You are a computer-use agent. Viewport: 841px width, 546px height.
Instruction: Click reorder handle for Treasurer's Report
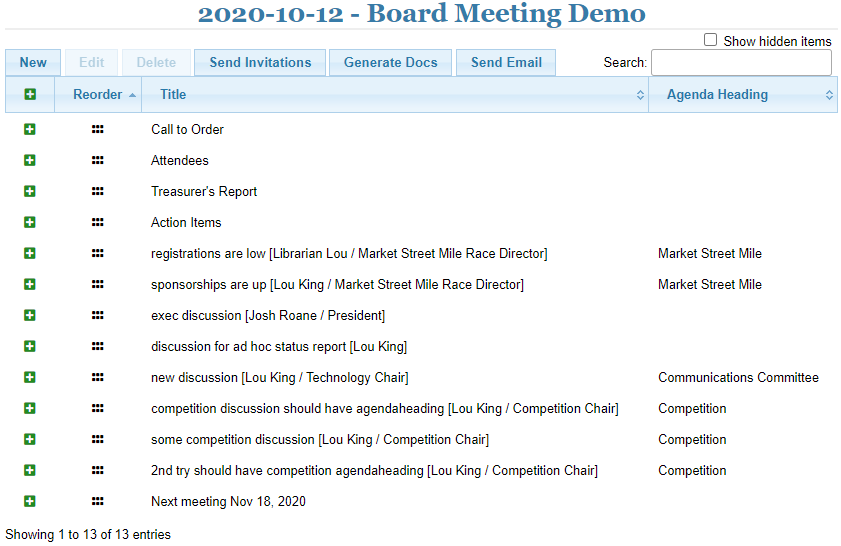(x=98, y=191)
